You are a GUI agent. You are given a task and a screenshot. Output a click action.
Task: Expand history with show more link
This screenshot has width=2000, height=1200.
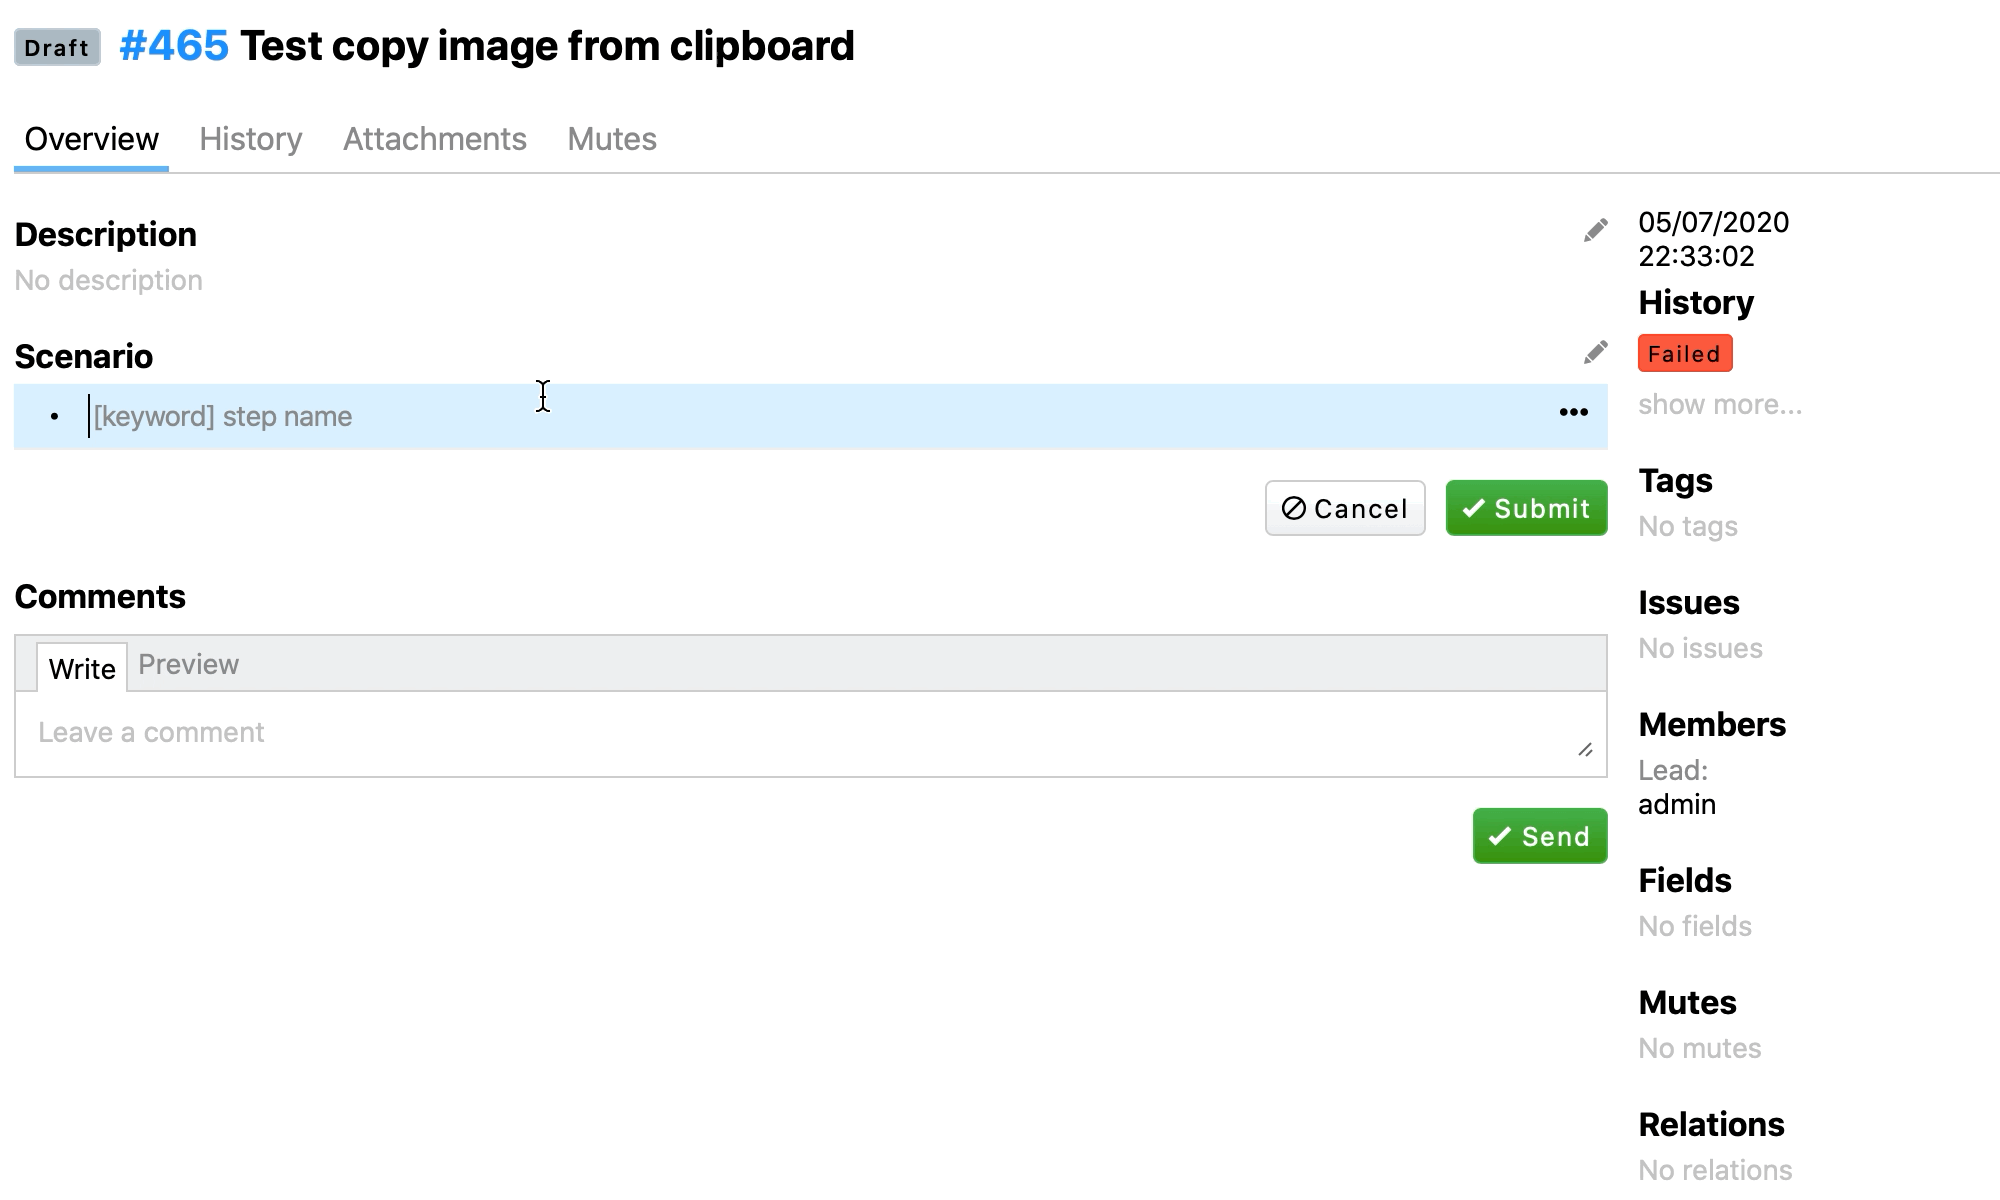click(x=1719, y=405)
